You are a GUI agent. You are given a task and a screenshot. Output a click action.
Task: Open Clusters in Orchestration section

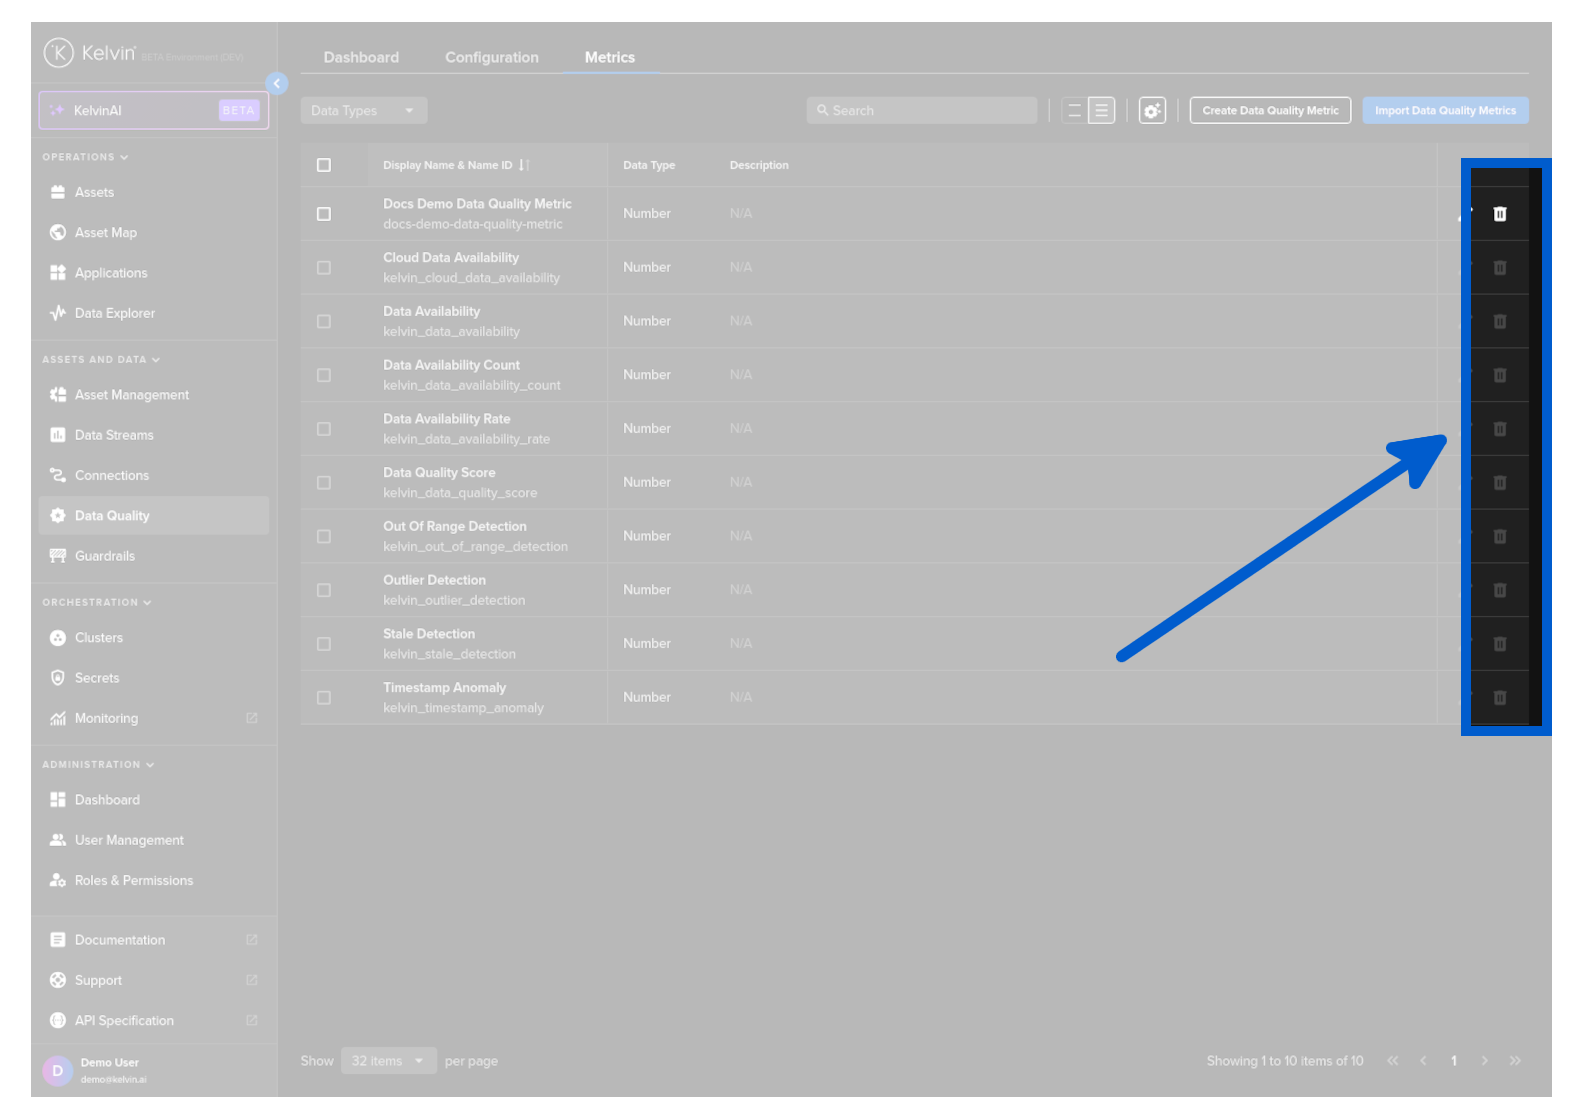click(98, 638)
